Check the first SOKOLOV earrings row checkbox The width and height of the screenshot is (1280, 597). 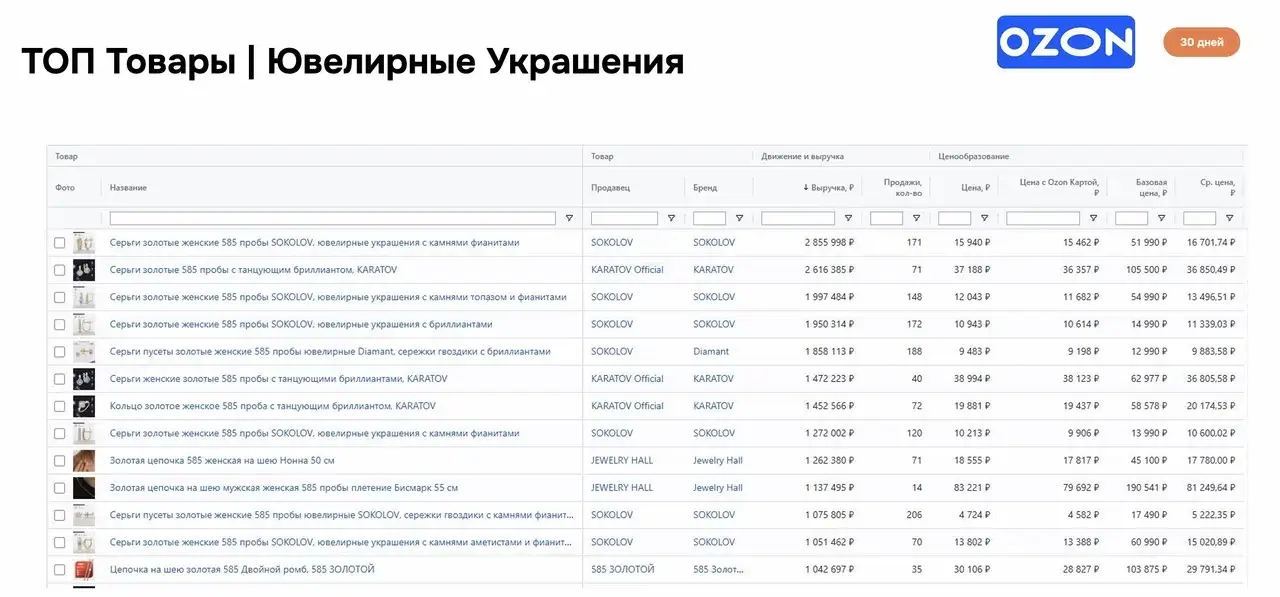pos(60,243)
